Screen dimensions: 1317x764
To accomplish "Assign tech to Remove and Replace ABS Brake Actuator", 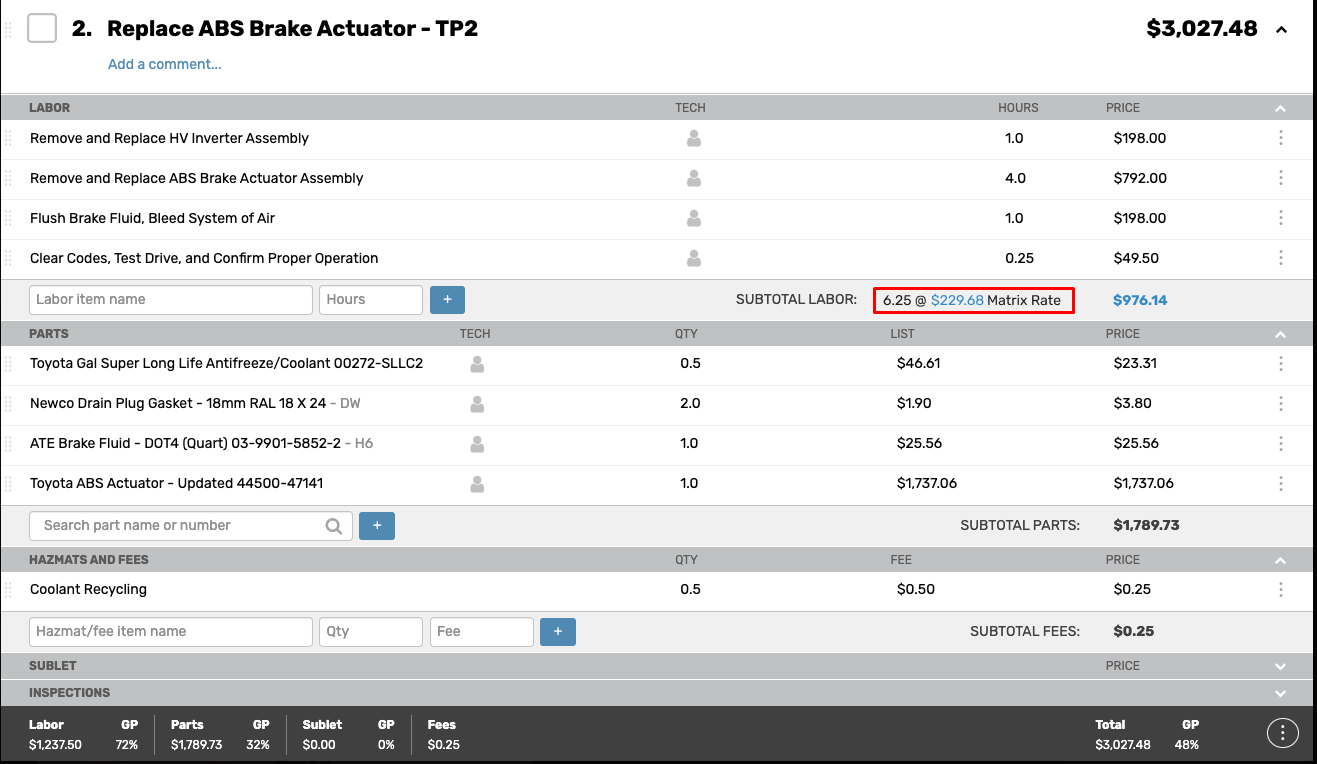I will pos(694,179).
